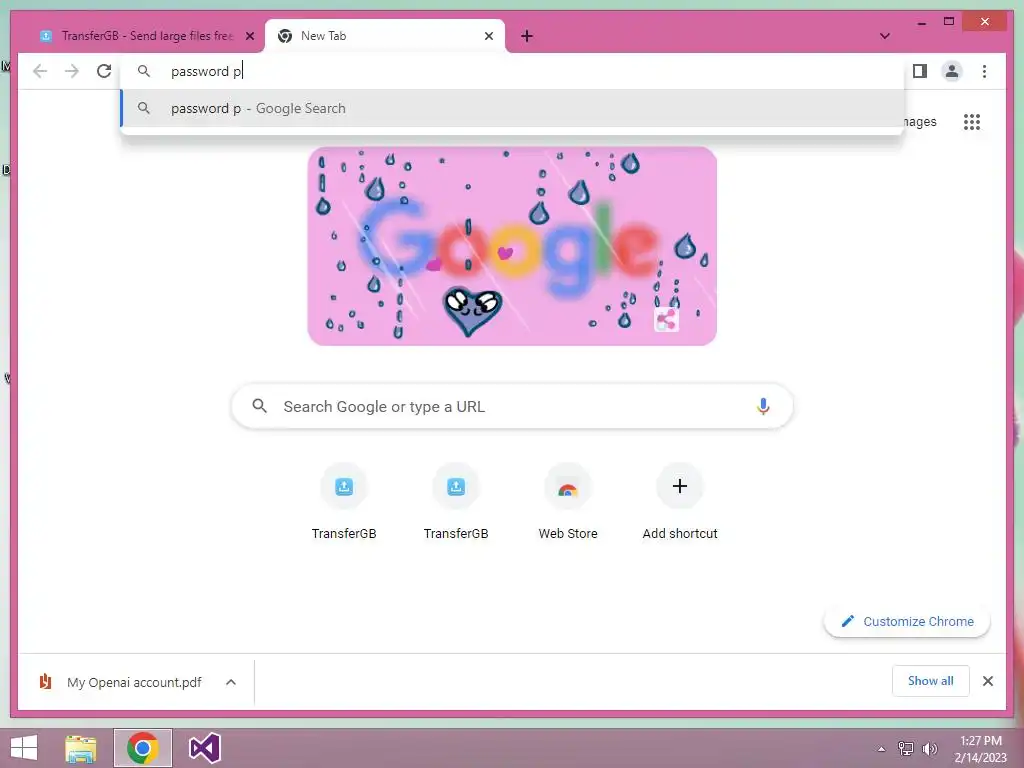The image size is (1024, 768).
Task: Click Customize Chrome button
Action: pos(907,622)
